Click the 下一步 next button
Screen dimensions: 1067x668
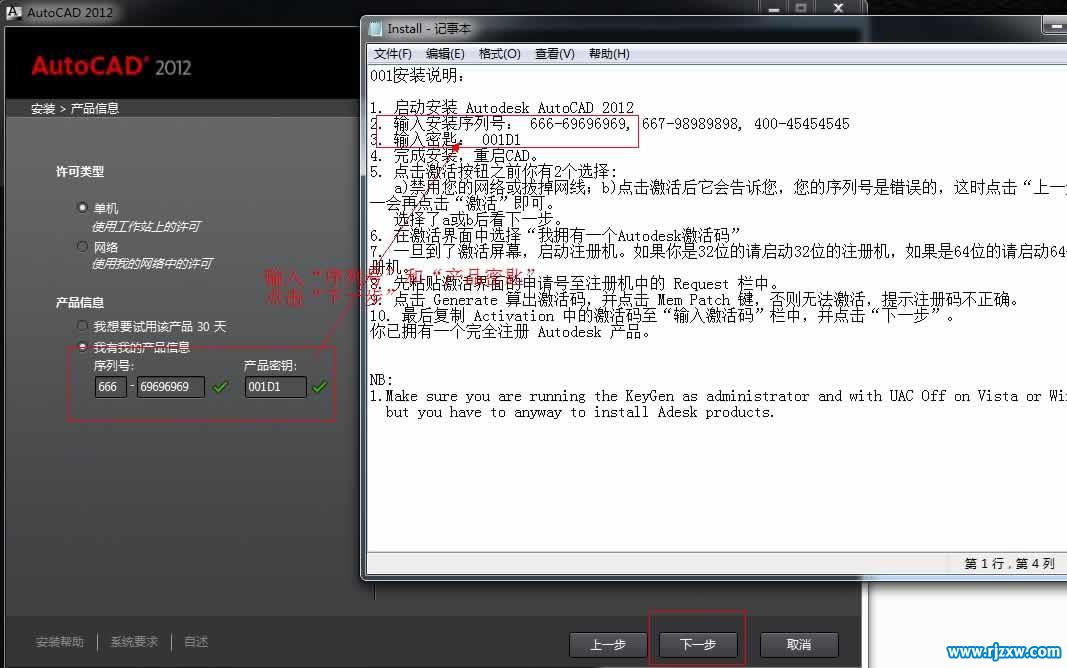[x=697, y=644]
